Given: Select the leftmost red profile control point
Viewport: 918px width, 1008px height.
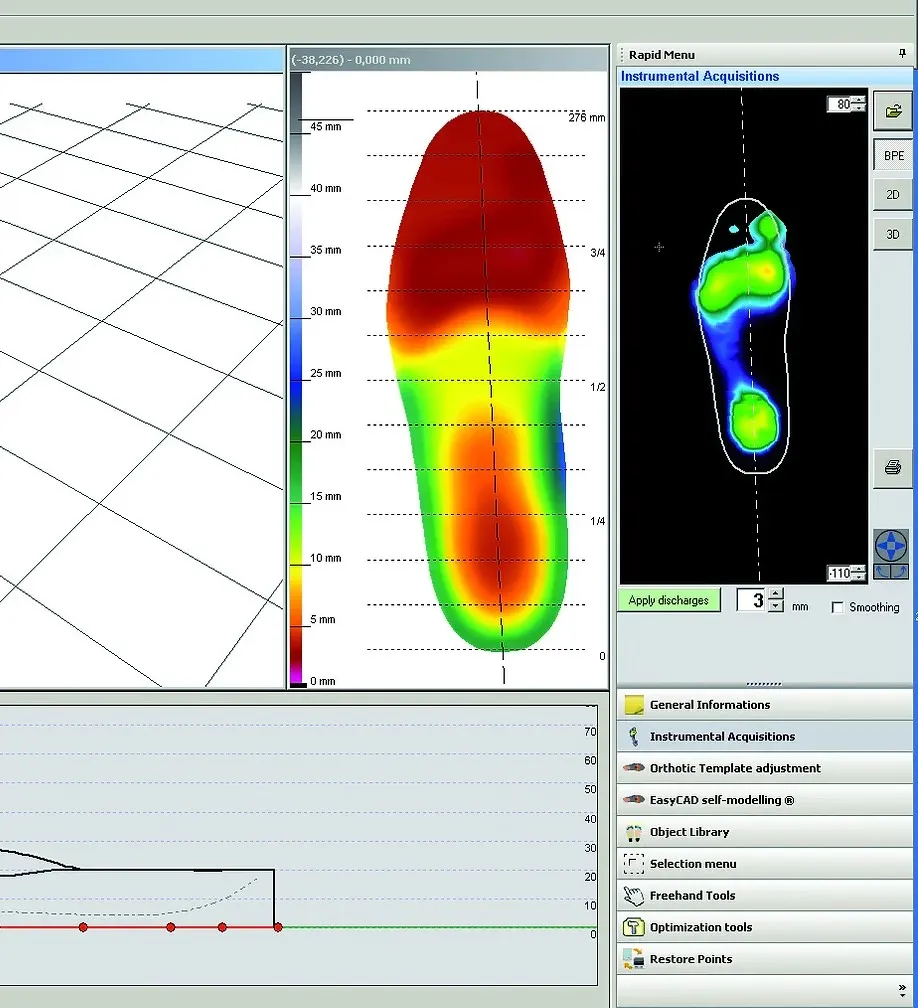Looking at the screenshot, I should tap(83, 927).
